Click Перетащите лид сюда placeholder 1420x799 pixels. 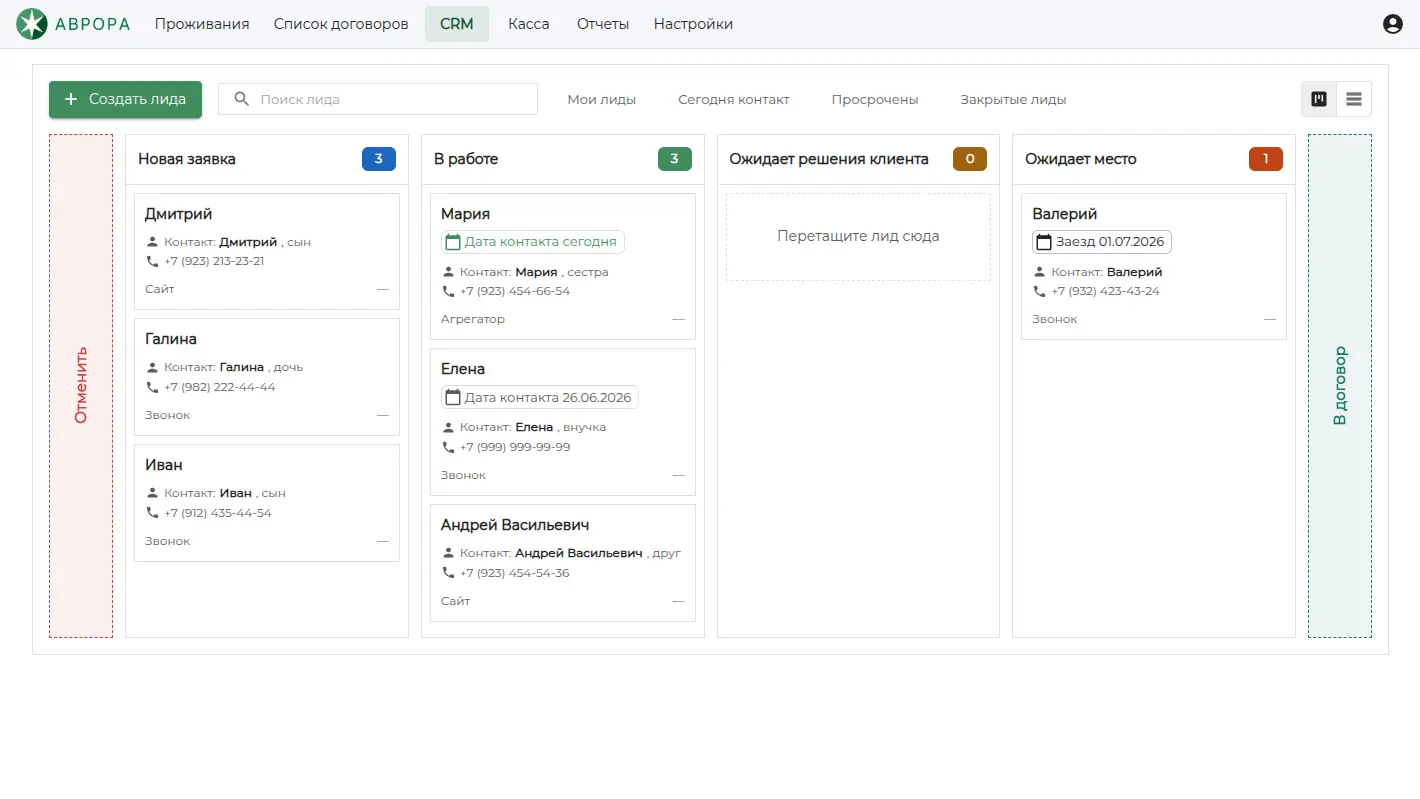click(x=858, y=237)
